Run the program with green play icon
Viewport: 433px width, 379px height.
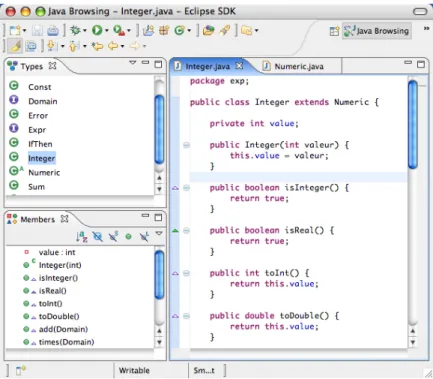[97, 31]
